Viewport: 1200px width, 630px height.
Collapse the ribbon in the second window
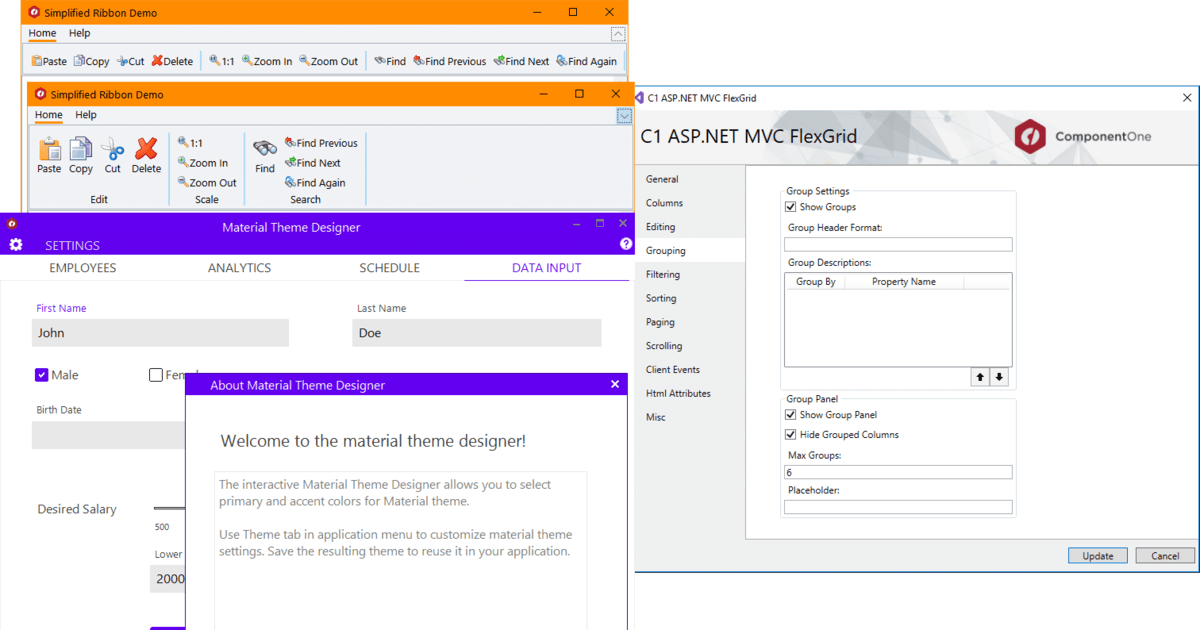pos(624,116)
